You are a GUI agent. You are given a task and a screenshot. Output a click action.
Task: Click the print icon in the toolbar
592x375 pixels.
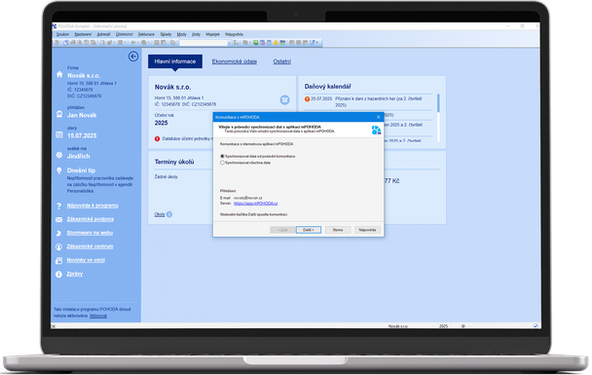[73, 43]
